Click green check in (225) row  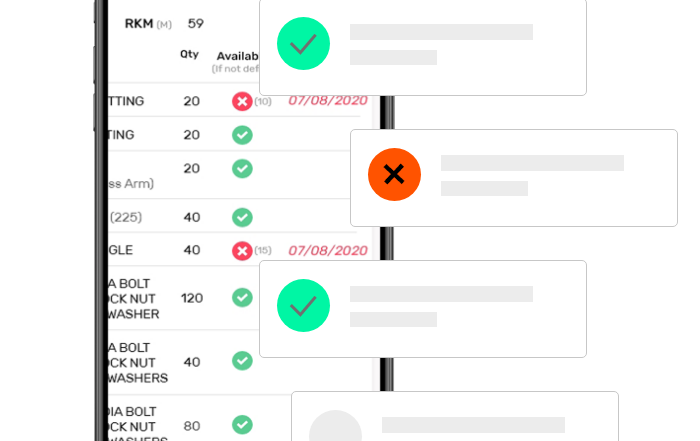(x=242, y=217)
